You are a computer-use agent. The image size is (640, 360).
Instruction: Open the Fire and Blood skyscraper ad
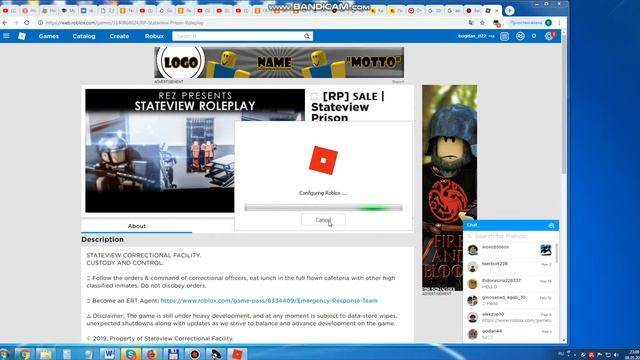(x=449, y=188)
